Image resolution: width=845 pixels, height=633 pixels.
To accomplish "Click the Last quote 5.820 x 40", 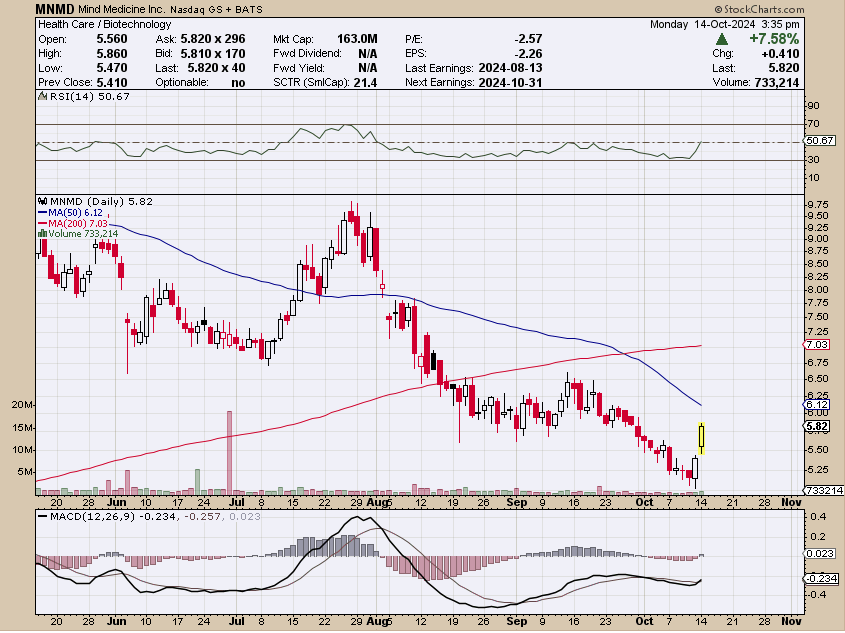I will [x=216, y=68].
